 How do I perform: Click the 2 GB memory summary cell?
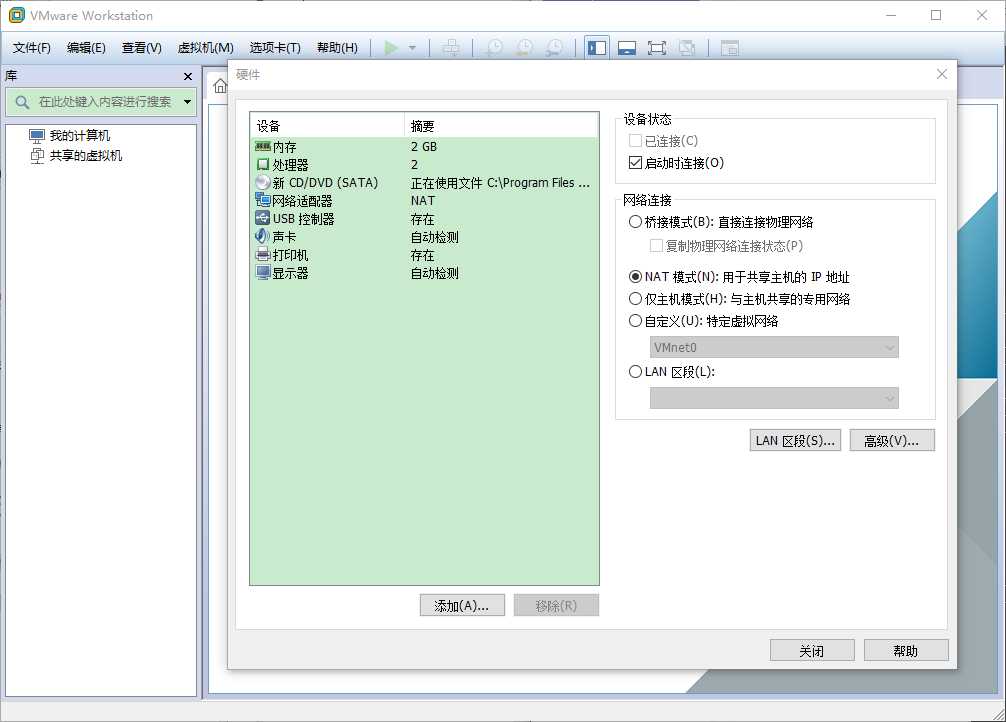pyautogui.click(x=423, y=146)
